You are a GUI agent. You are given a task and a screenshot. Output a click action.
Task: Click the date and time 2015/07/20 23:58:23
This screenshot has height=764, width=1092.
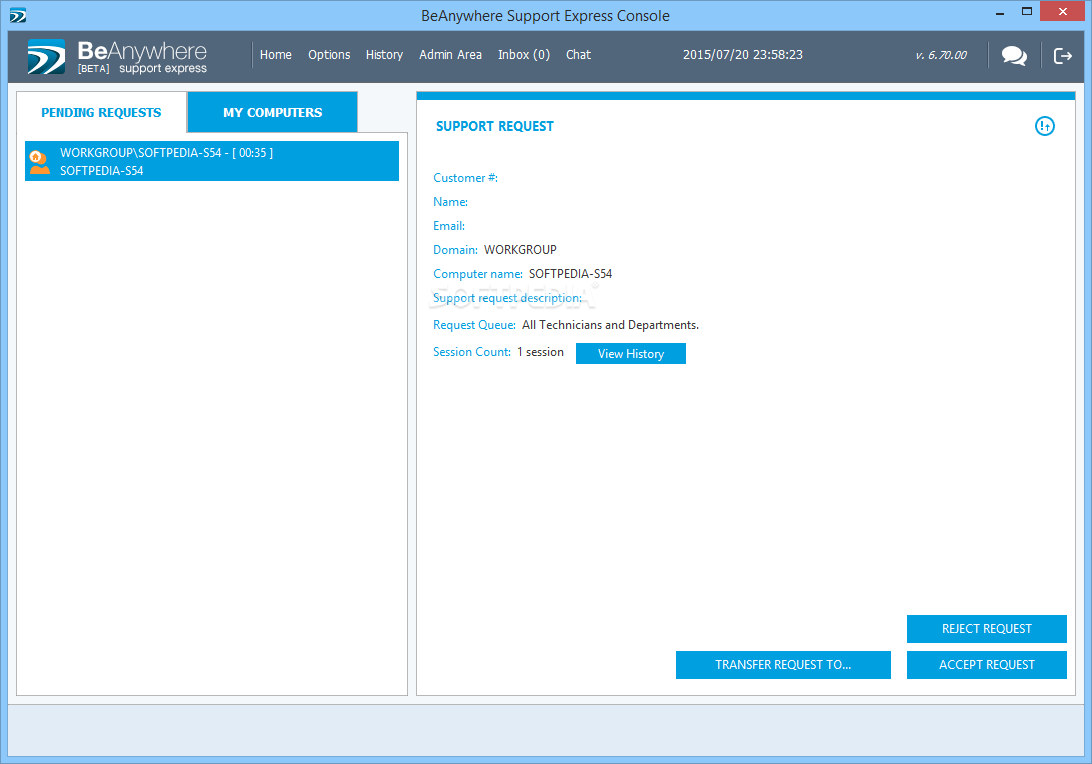[x=742, y=54]
